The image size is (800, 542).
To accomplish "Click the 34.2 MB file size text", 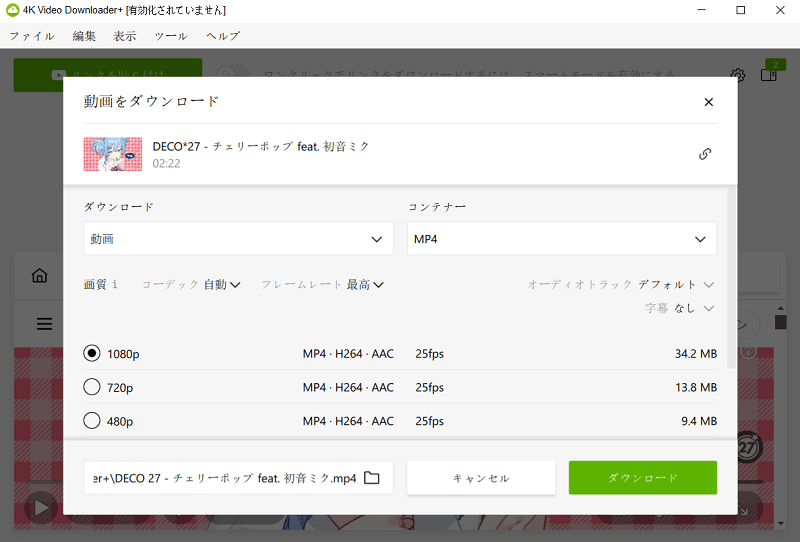I will pyautogui.click(x=695, y=354).
